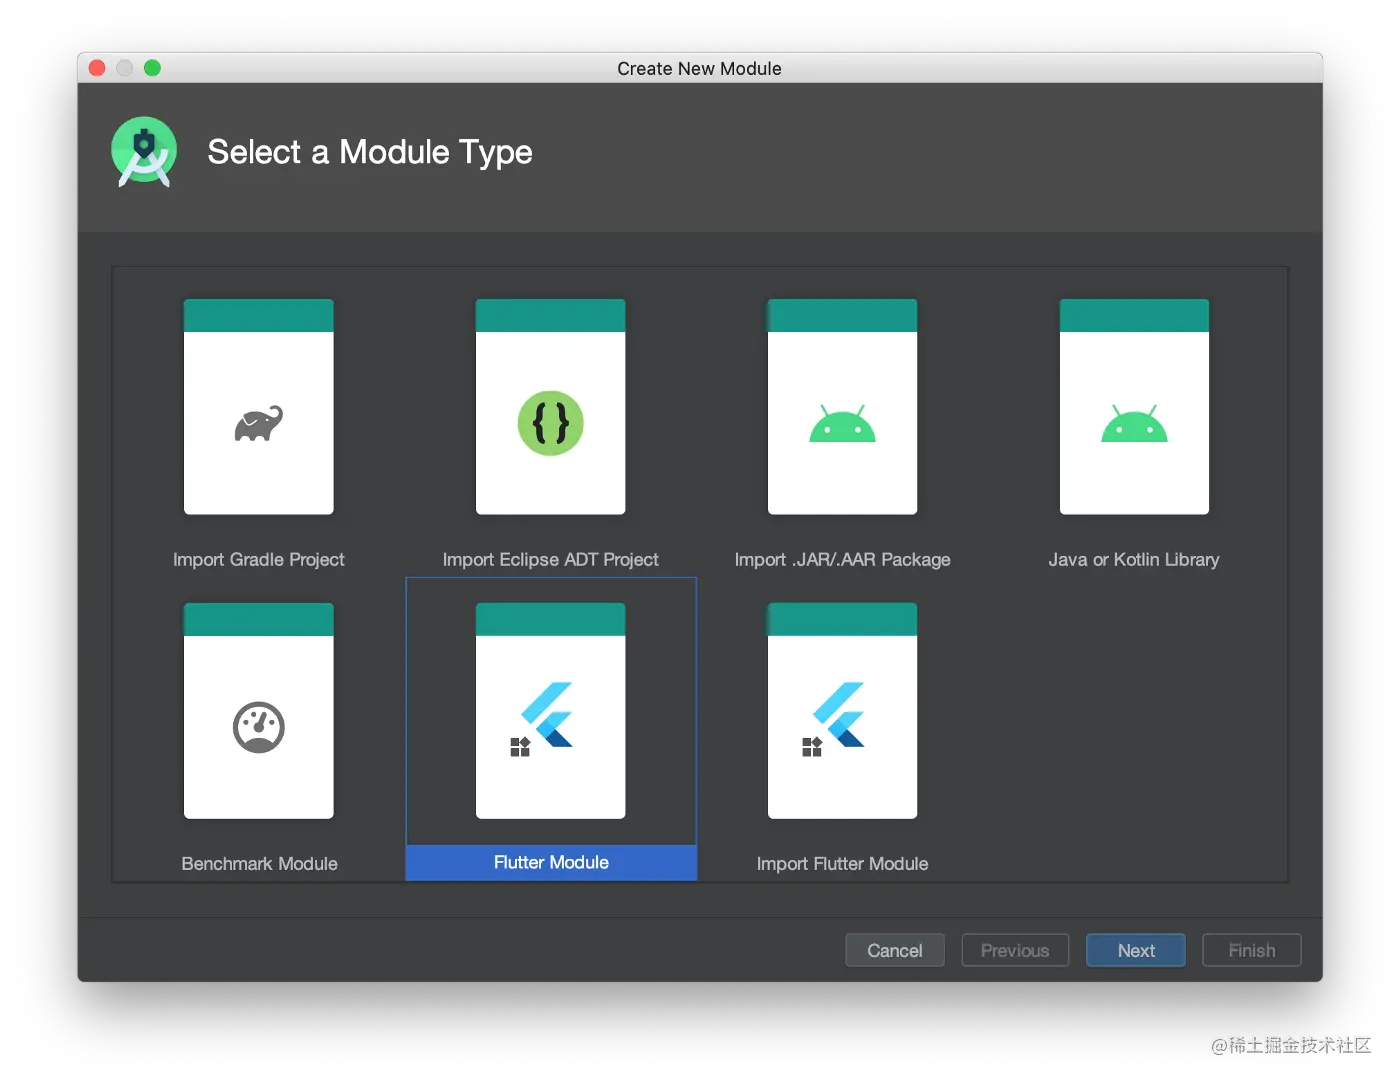The width and height of the screenshot is (1400, 1084).
Task: Go back with the Previous button
Action: pos(1015,950)
